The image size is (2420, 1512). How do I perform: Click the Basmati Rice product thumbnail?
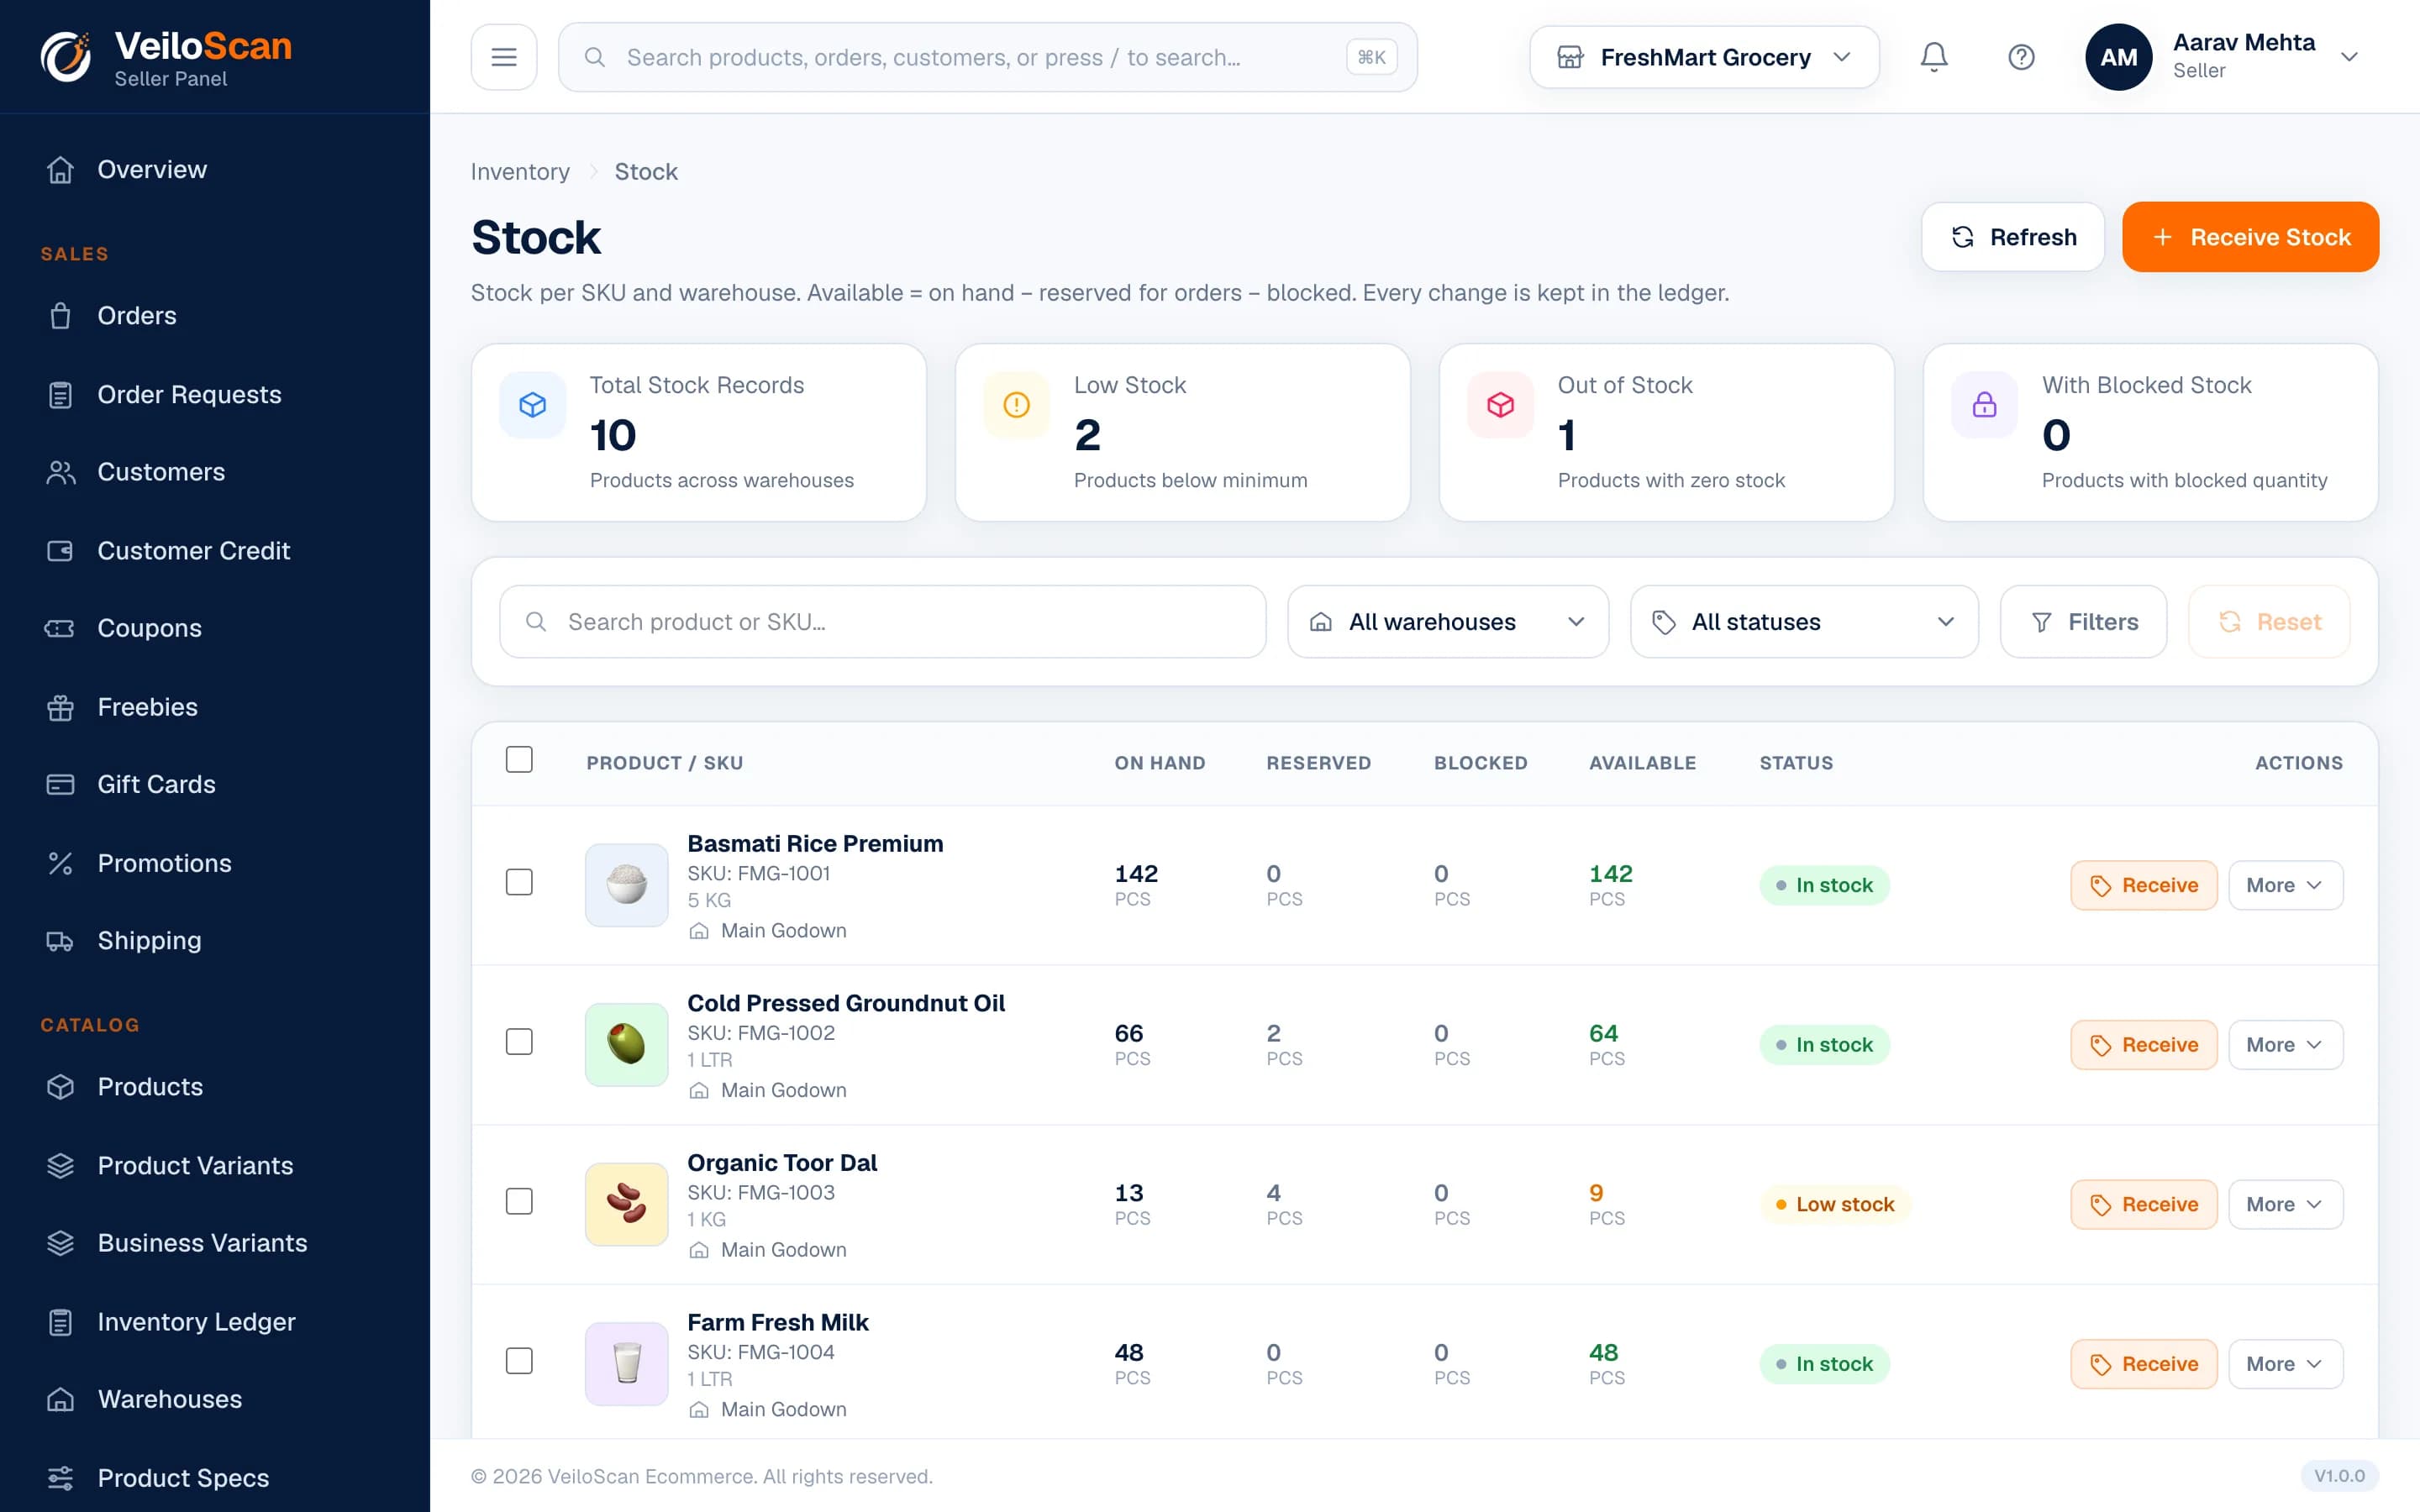(627, 885)
